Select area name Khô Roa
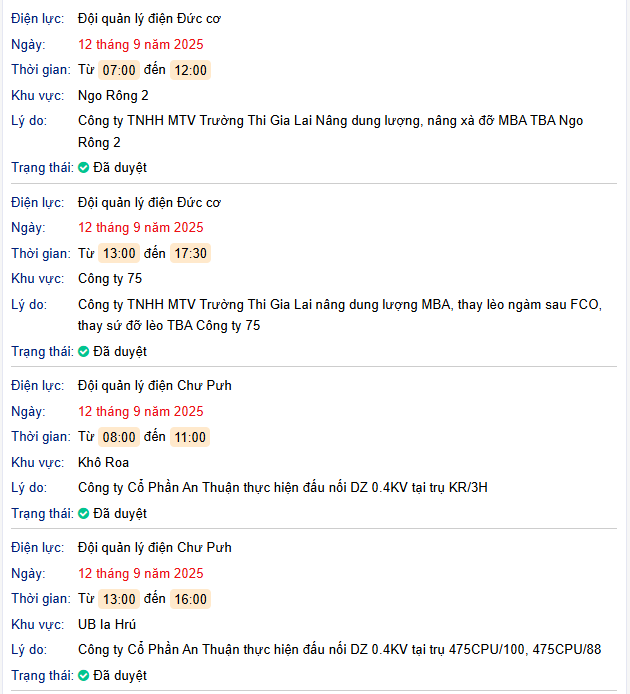Viewport: 630px width, 694px height. point(104,463)
